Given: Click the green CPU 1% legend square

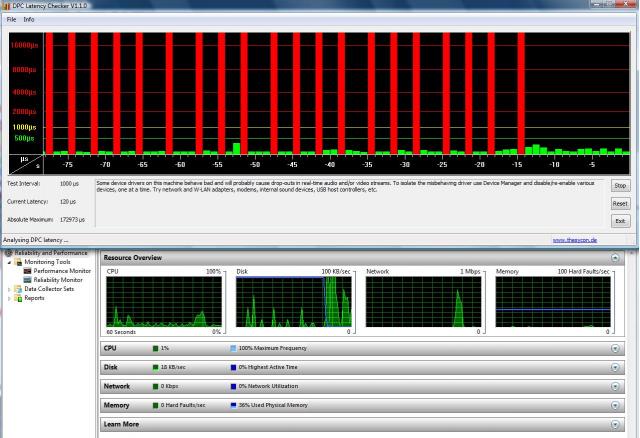Looking at the screenshot, I should pos(155,348).
